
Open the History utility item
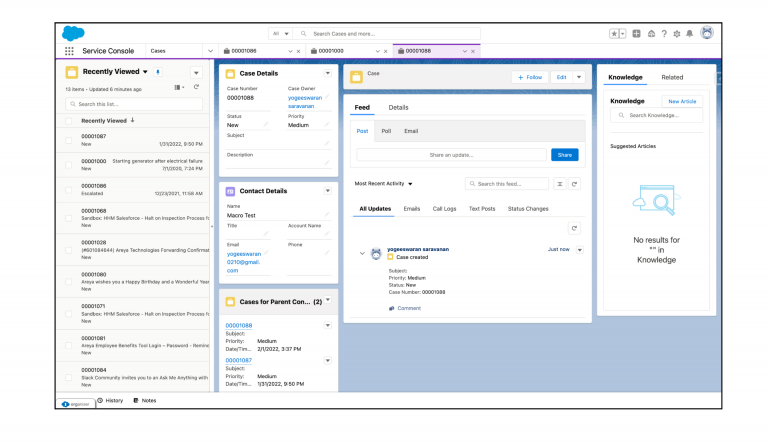point(110,401)
